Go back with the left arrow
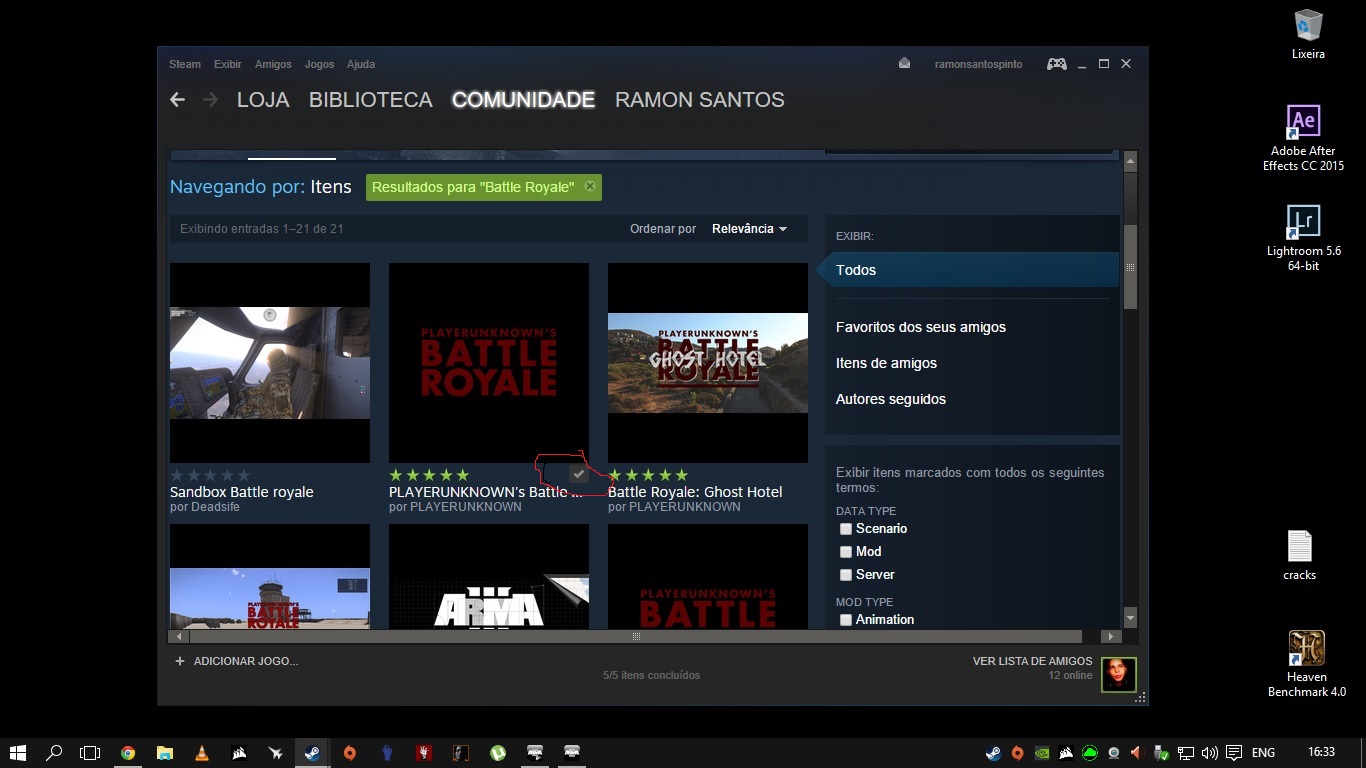 [177, 100]
